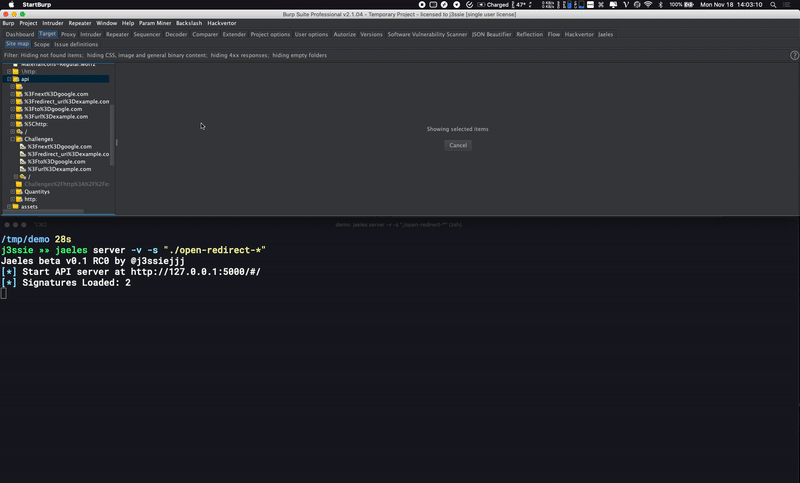Viewport: 800px width, 483px height.
Task: Click the battery 100% indicator
Action: (x=681, y=5)
